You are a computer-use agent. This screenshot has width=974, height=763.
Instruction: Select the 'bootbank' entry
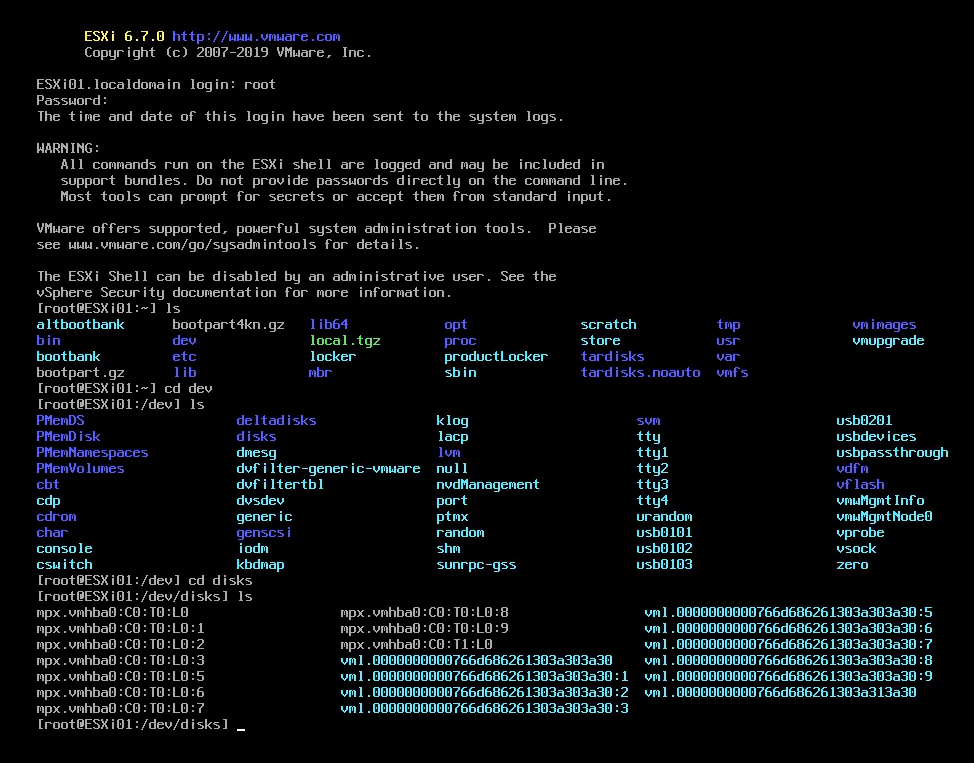(x=68, y=357)
